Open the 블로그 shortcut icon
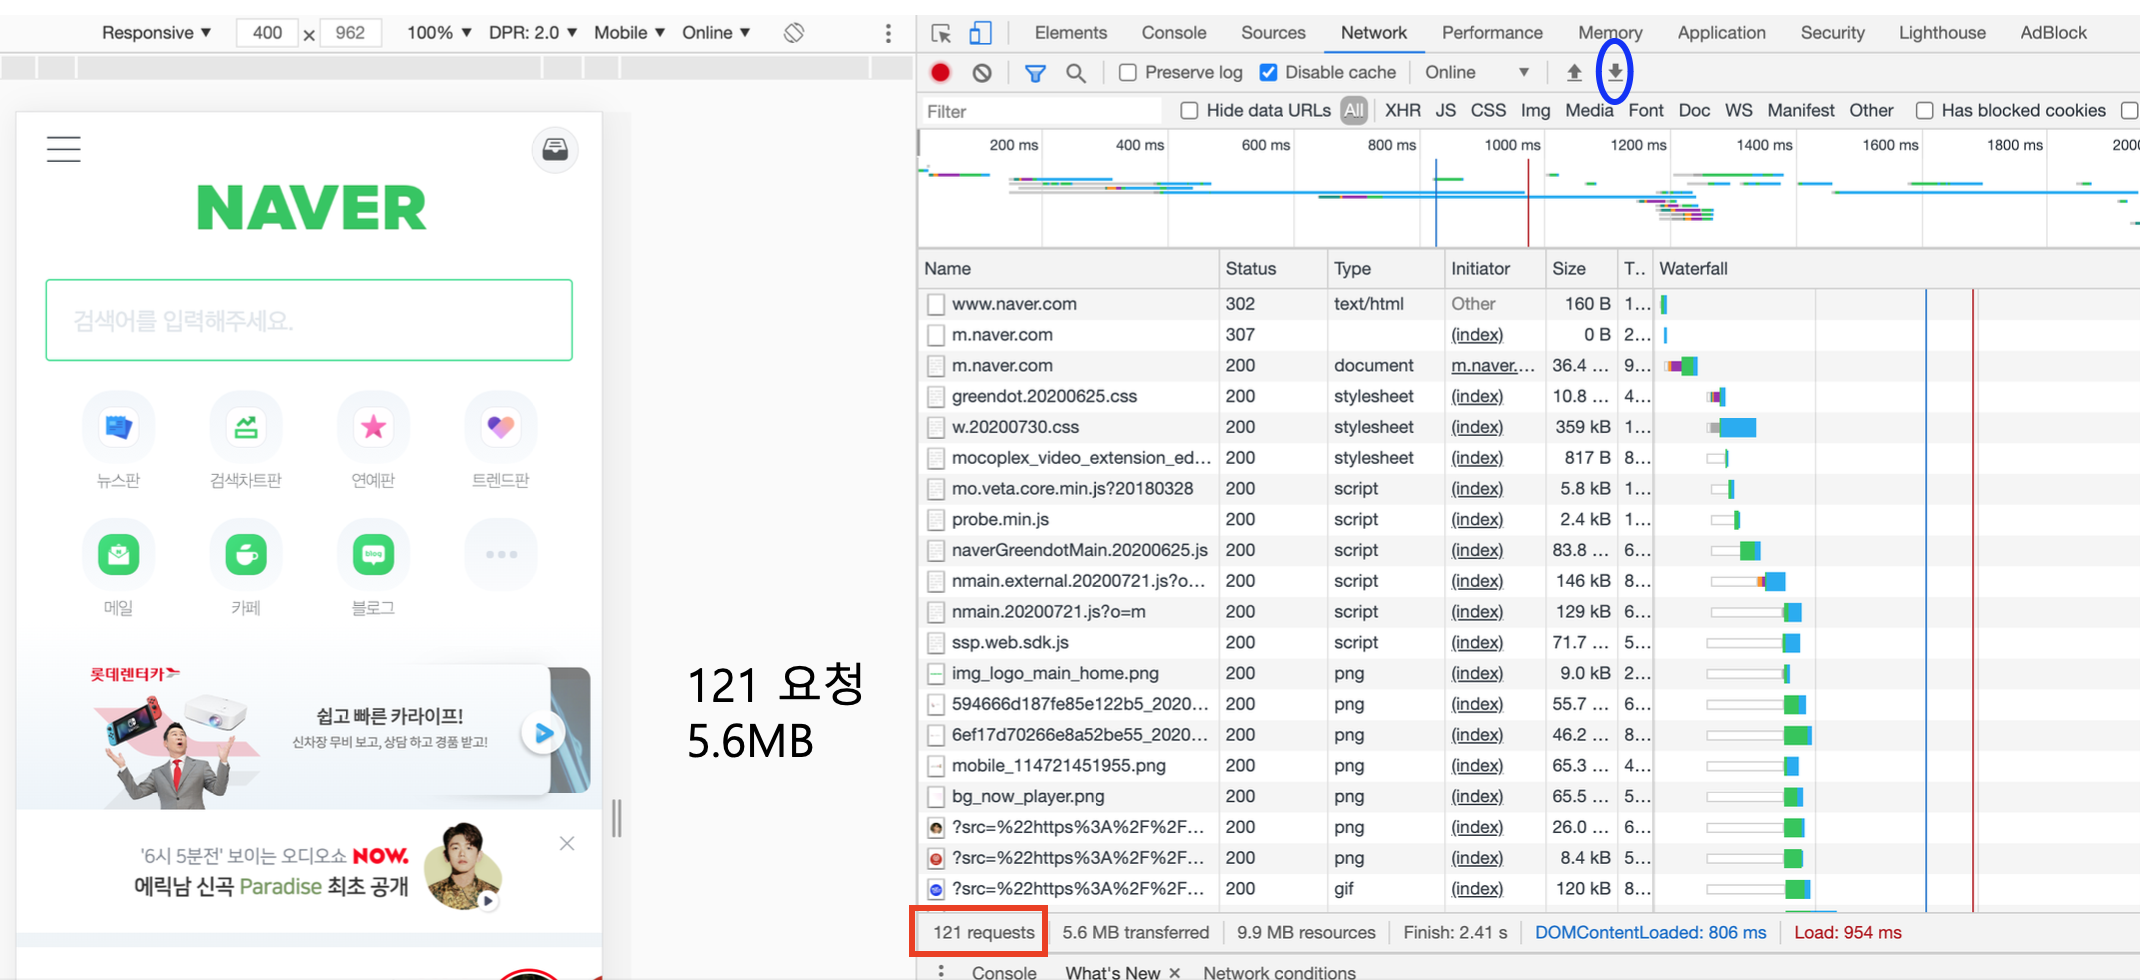 373,554
